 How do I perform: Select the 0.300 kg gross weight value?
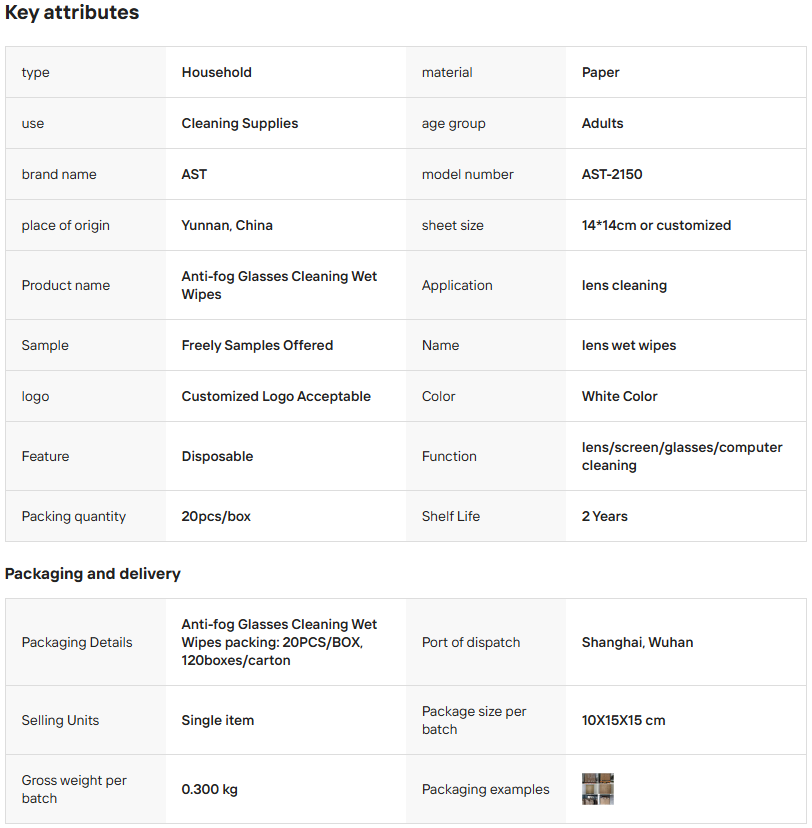pyautogui.click(x=210, y=789)
